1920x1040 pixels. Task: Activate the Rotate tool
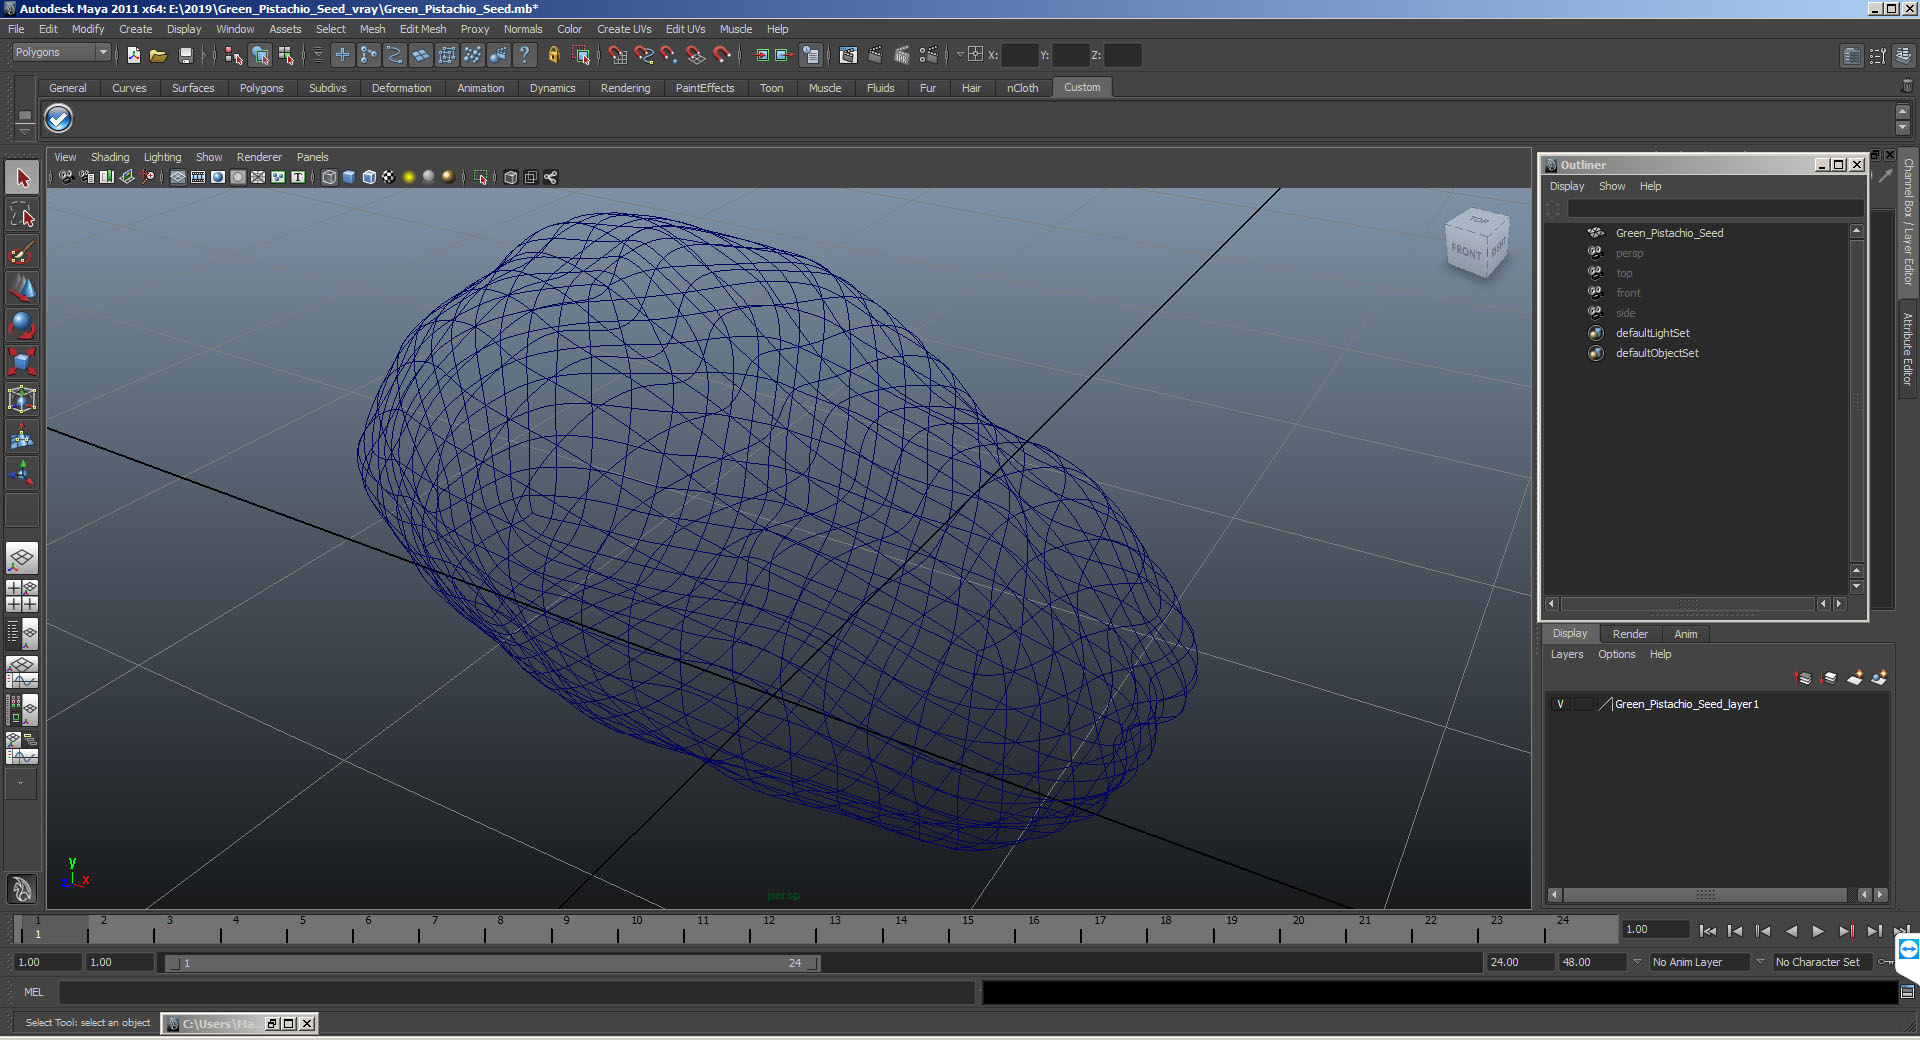(22, 325)
